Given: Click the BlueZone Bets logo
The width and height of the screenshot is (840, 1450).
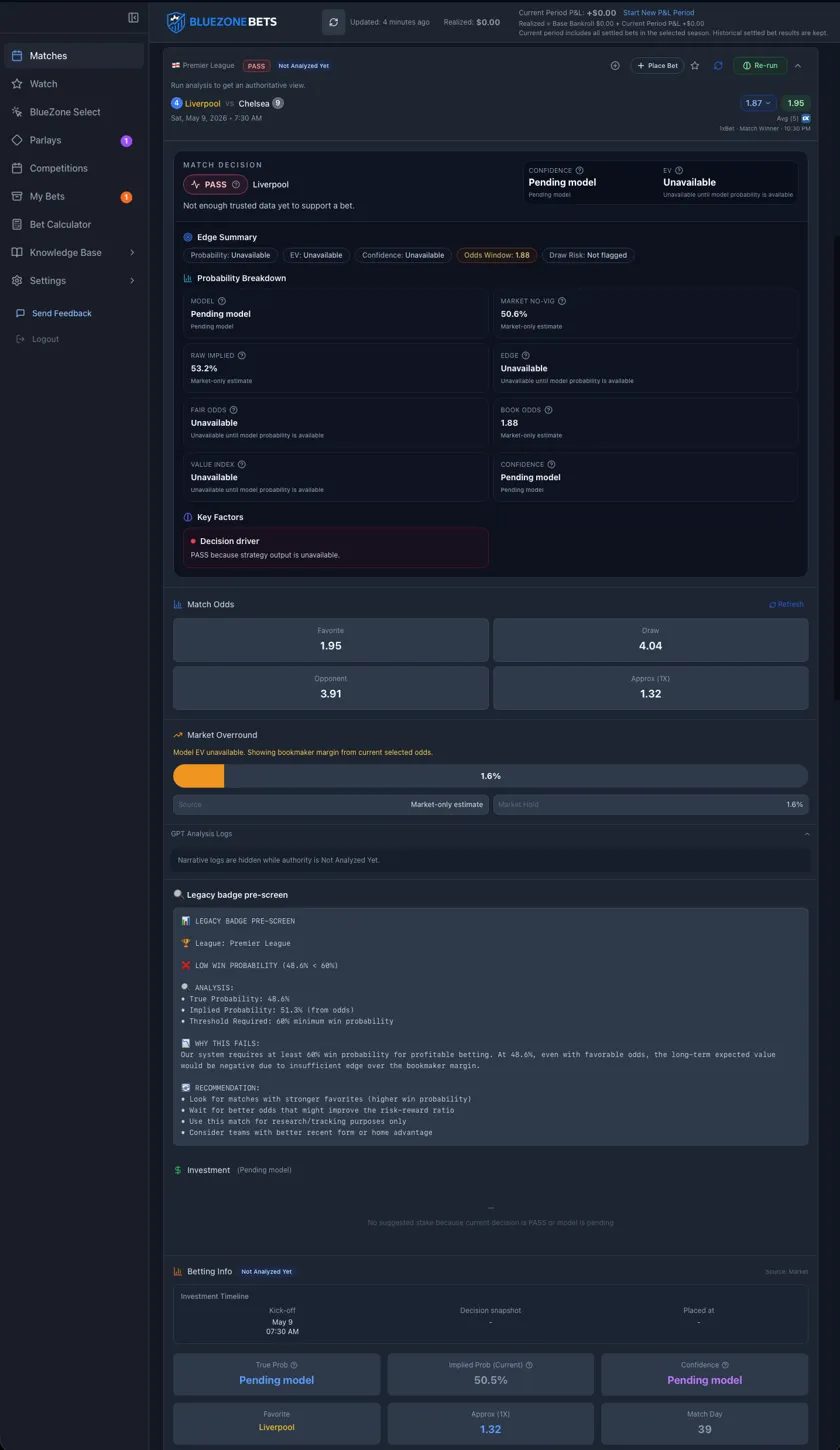Looking at the screenshot, I should [222, 21].
